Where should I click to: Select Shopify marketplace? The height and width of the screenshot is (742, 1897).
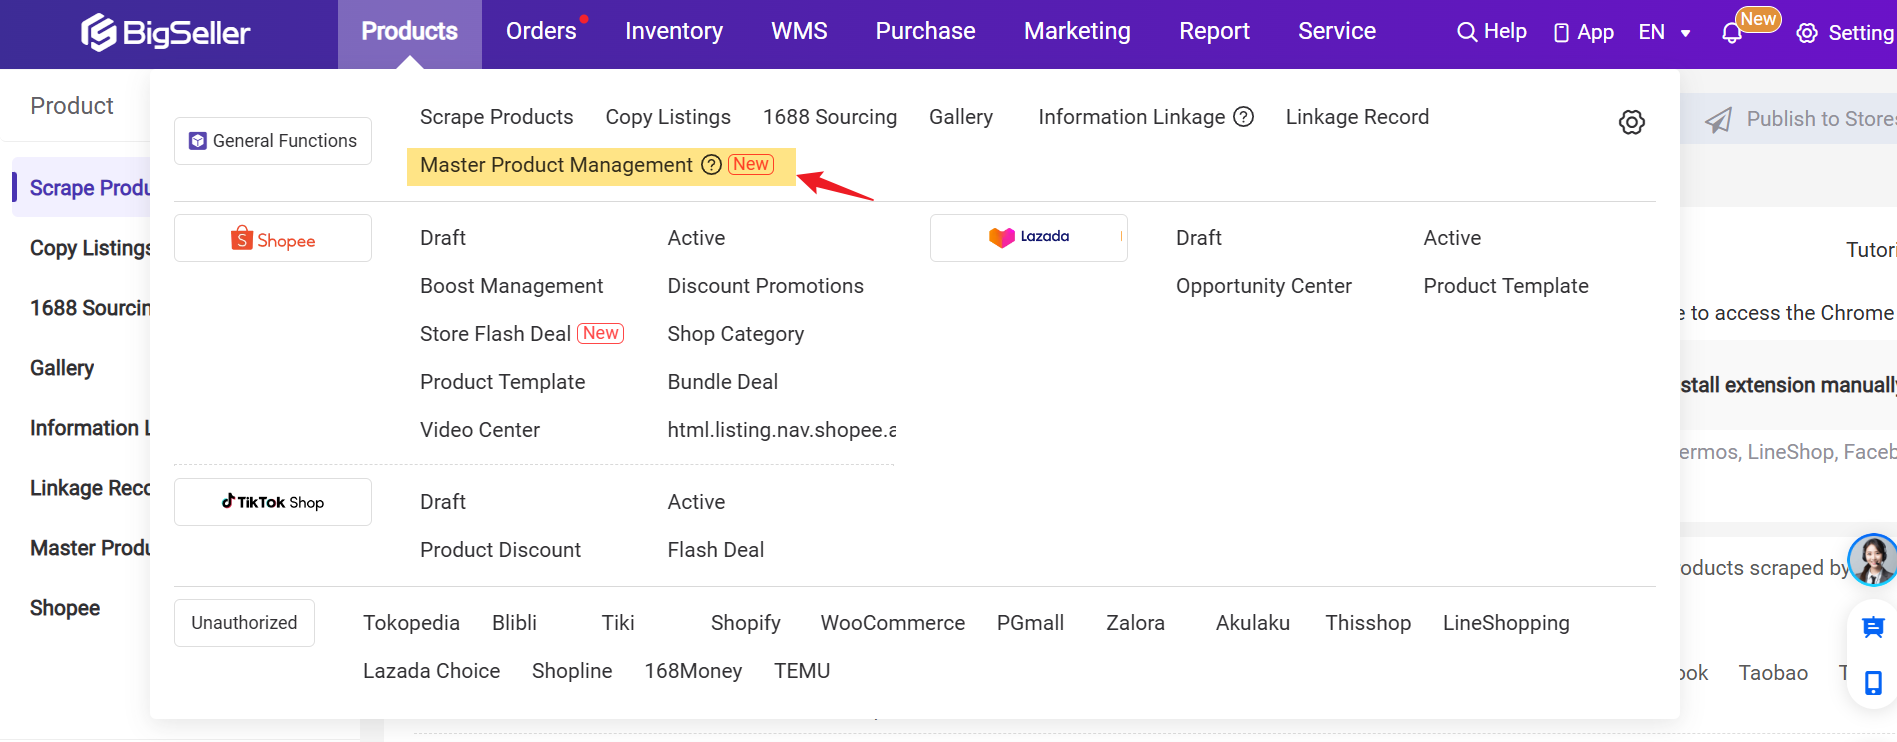746,623
